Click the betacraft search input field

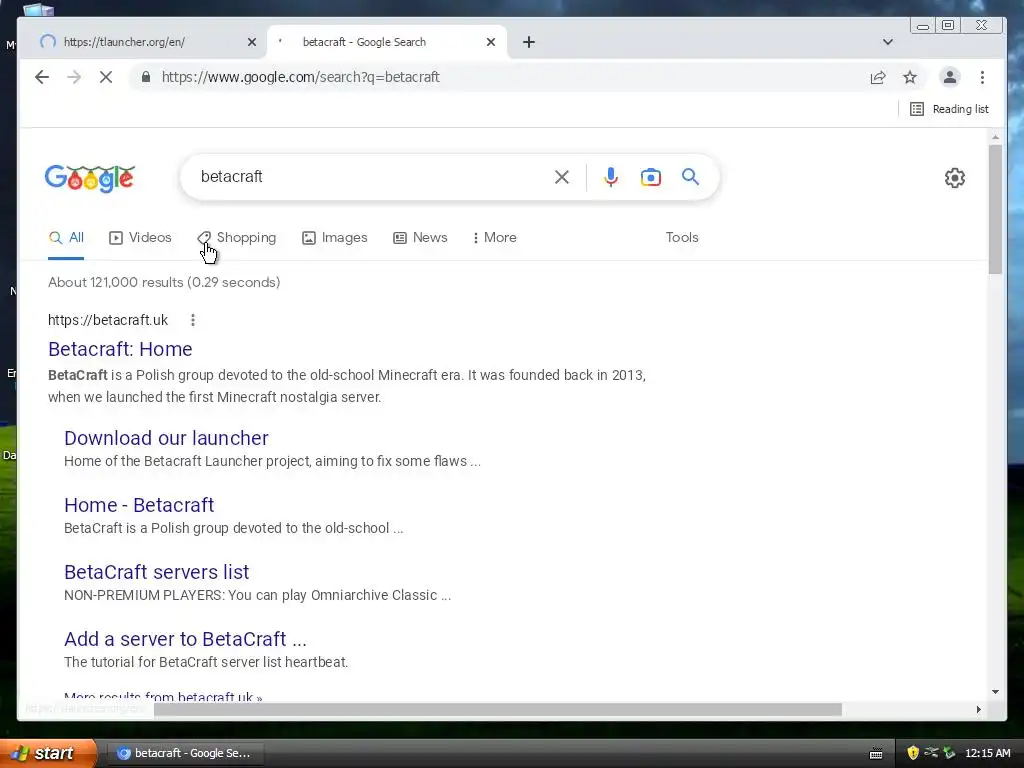(372, 177)
